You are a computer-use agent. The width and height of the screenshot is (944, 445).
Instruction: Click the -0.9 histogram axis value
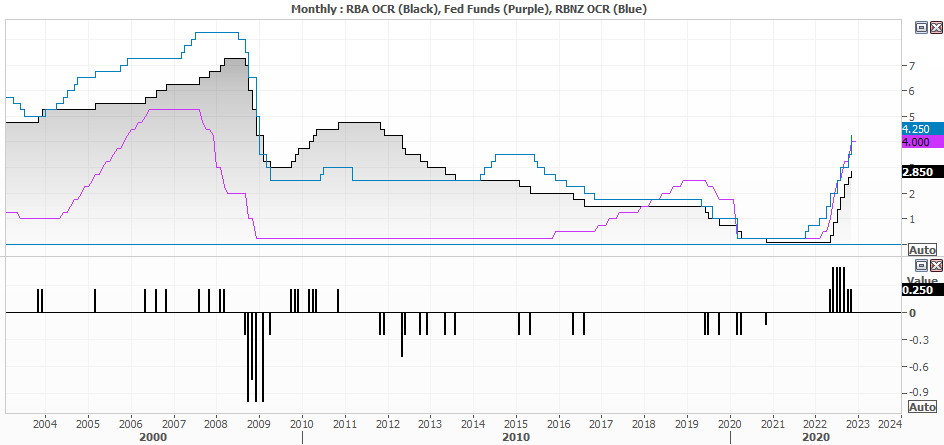[919, 393]
